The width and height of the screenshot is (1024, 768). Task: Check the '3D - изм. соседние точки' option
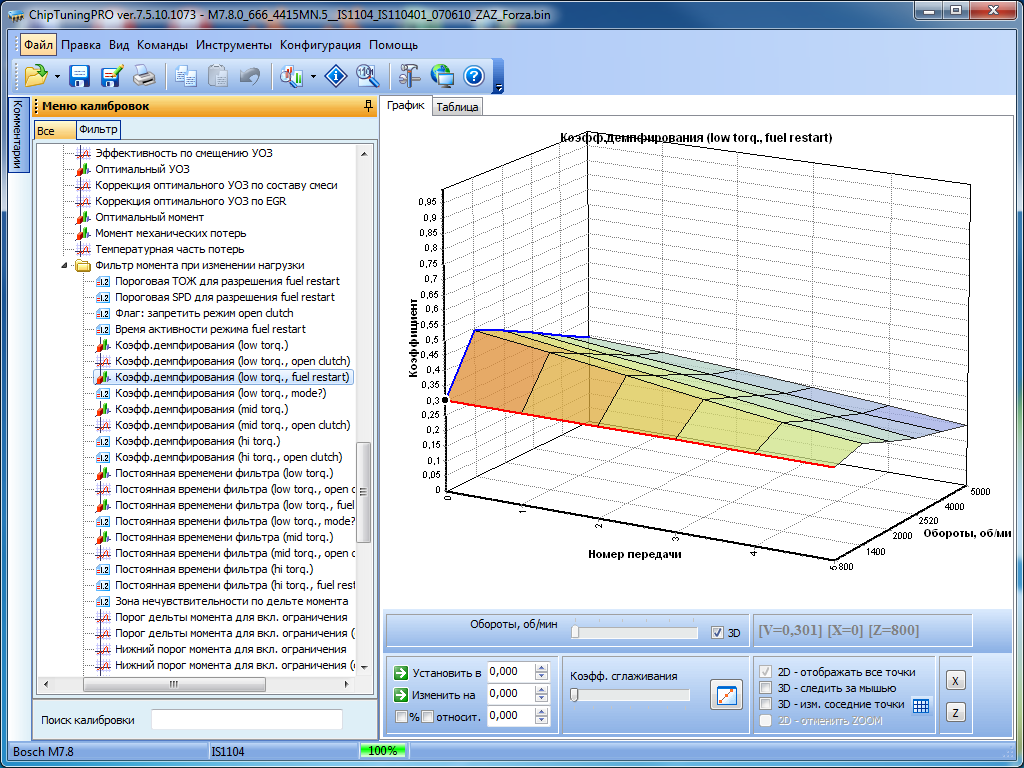[766, 704]
